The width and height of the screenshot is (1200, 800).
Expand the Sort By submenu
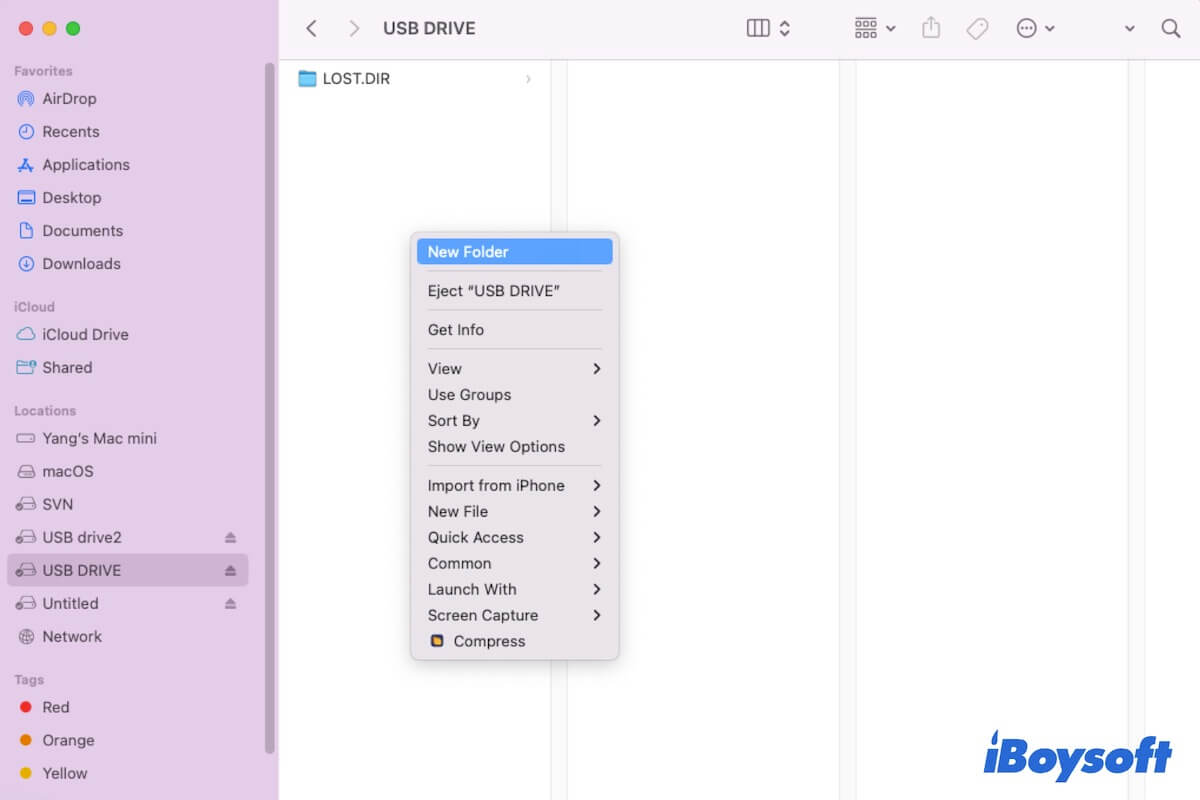(x=453, y=420)
